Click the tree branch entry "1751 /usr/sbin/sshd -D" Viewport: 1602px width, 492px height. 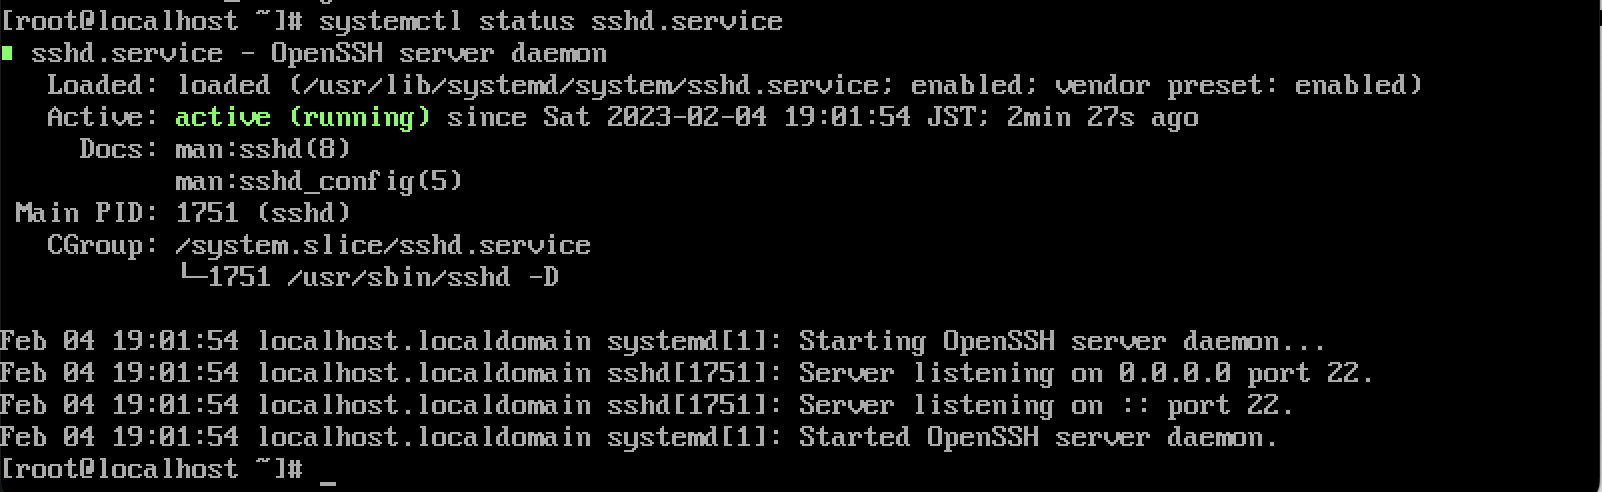[382, 277]
